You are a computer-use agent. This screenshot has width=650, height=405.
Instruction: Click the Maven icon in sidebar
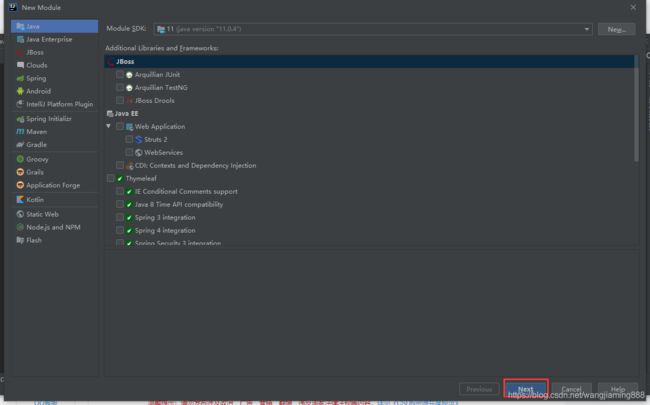pos(20,132)
